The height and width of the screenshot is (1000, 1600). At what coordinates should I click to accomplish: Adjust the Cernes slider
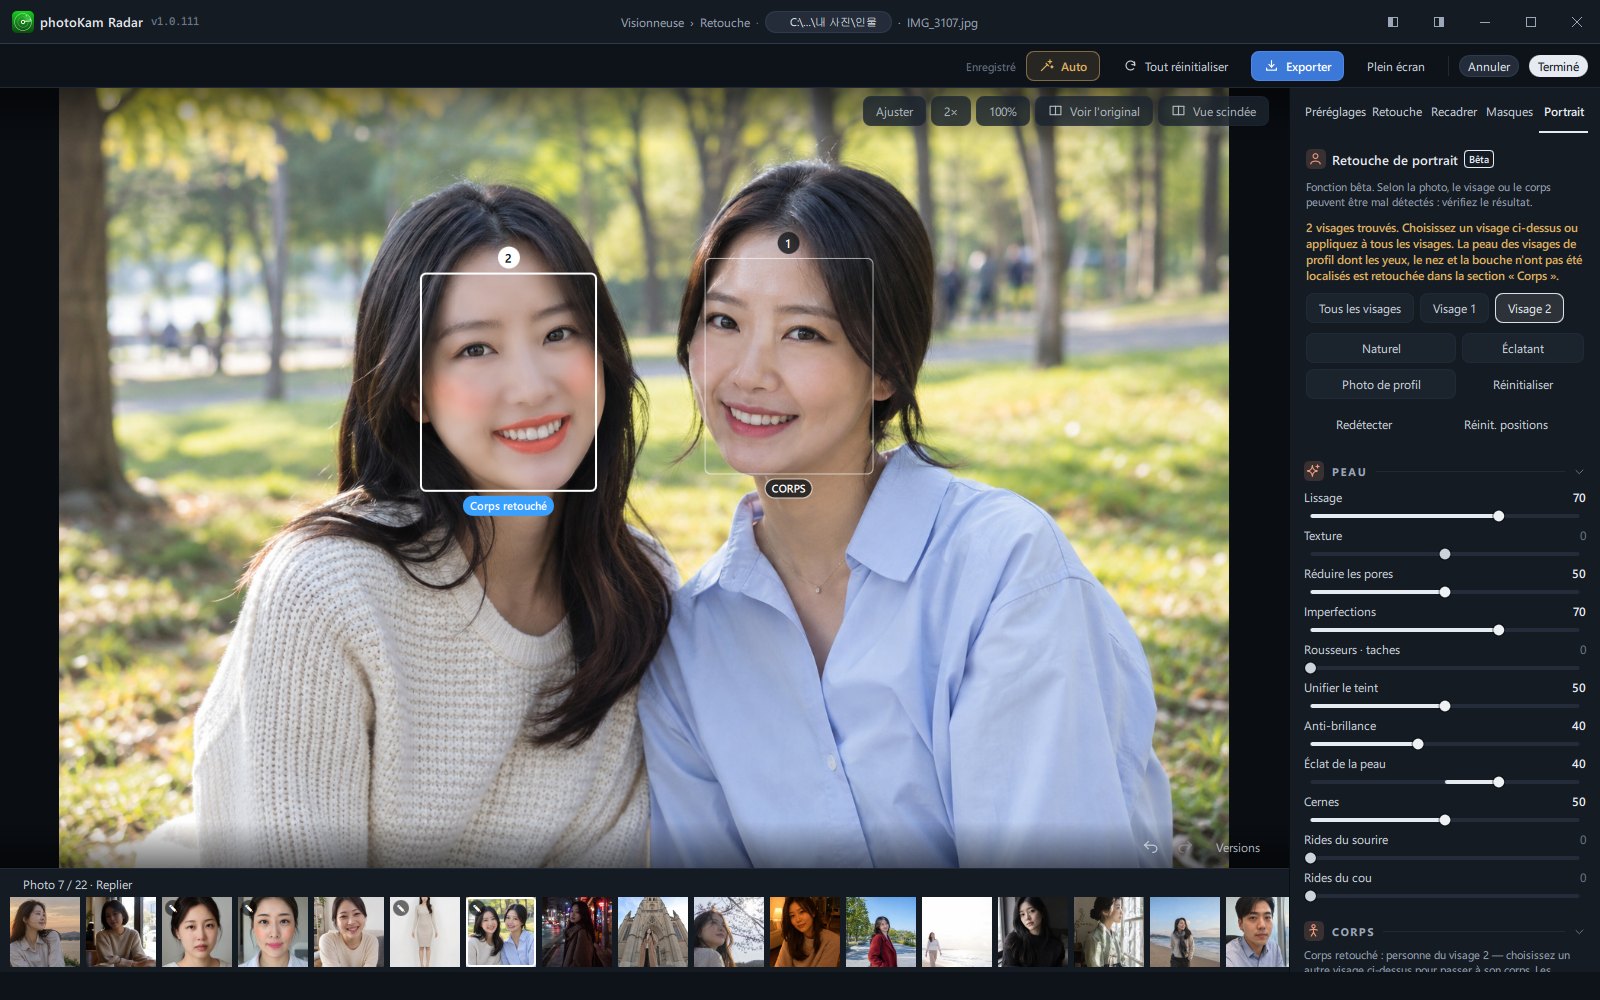[1444, 820]
